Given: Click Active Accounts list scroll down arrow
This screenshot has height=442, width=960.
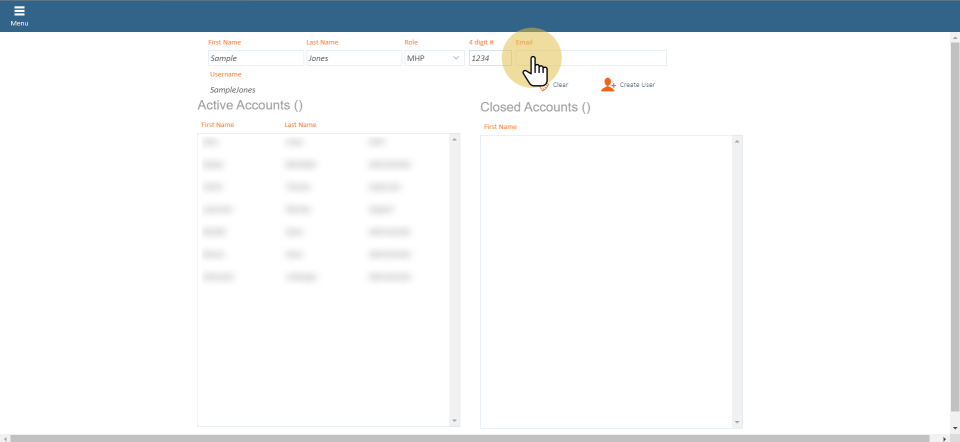Looking at the screenshot, I should pos(455,421).
